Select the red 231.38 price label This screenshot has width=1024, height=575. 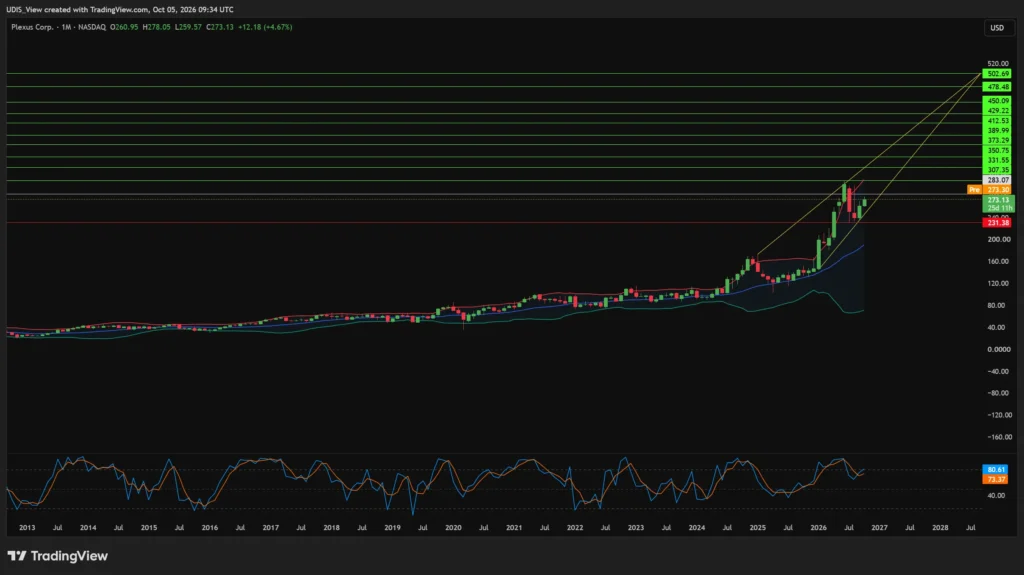[x=998, y=223]
